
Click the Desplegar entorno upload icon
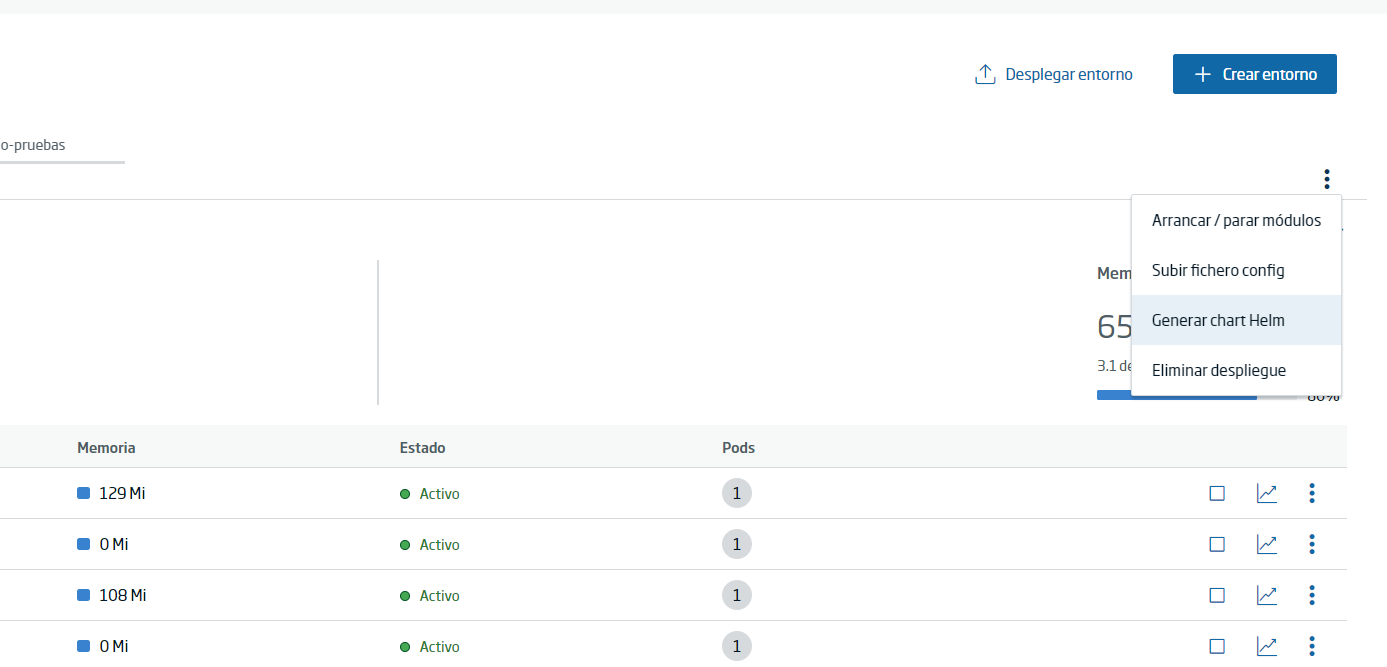[985, 74]
